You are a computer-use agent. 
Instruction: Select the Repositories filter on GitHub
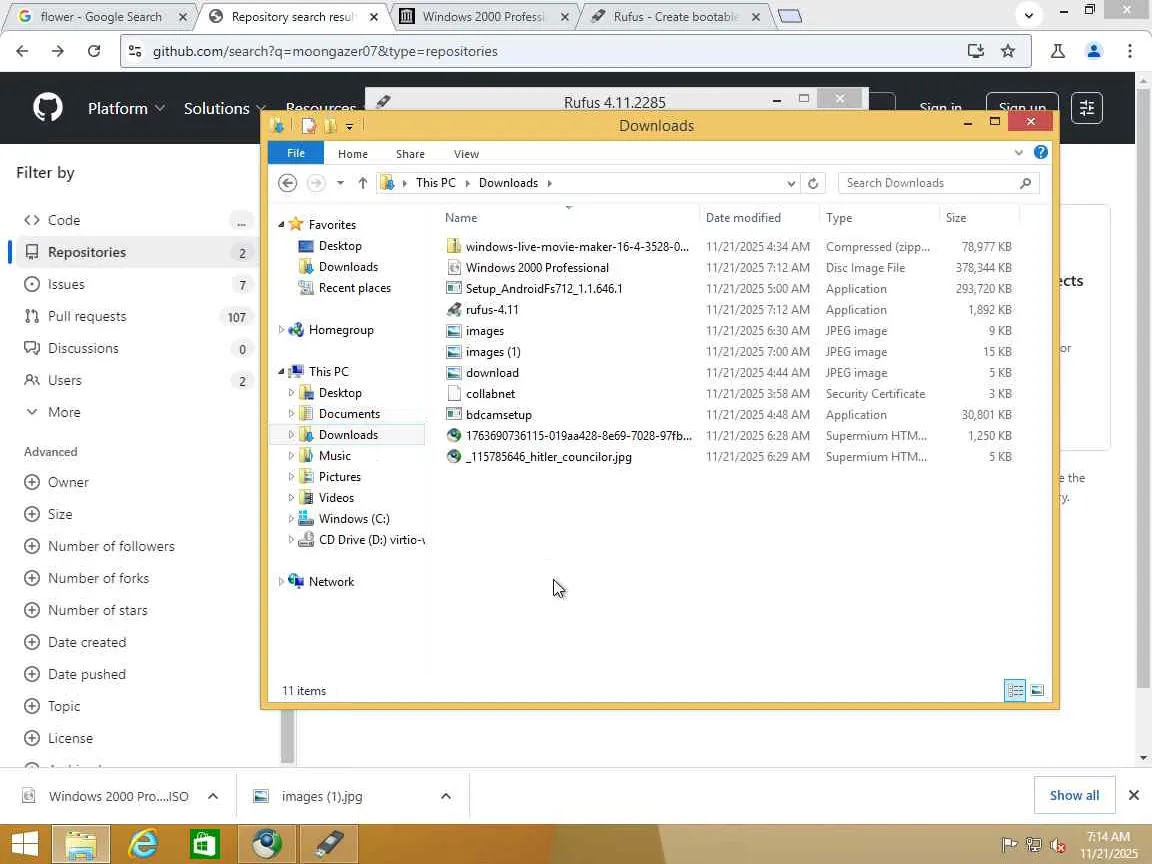[x=135, y=252]
